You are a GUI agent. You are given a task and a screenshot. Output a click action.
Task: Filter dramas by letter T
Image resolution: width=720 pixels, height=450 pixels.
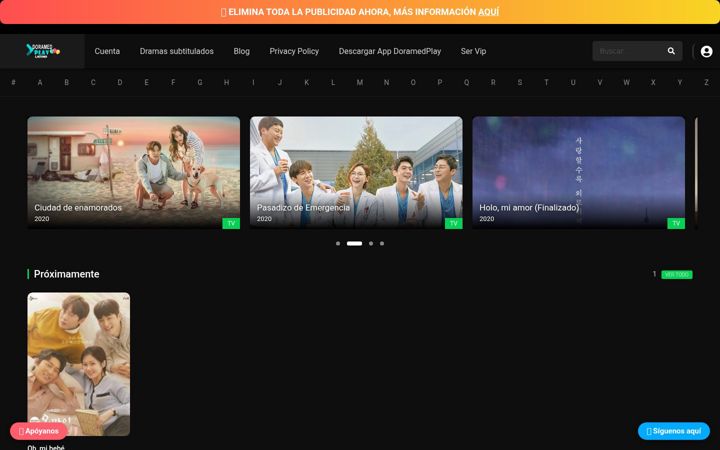point(546,83)
